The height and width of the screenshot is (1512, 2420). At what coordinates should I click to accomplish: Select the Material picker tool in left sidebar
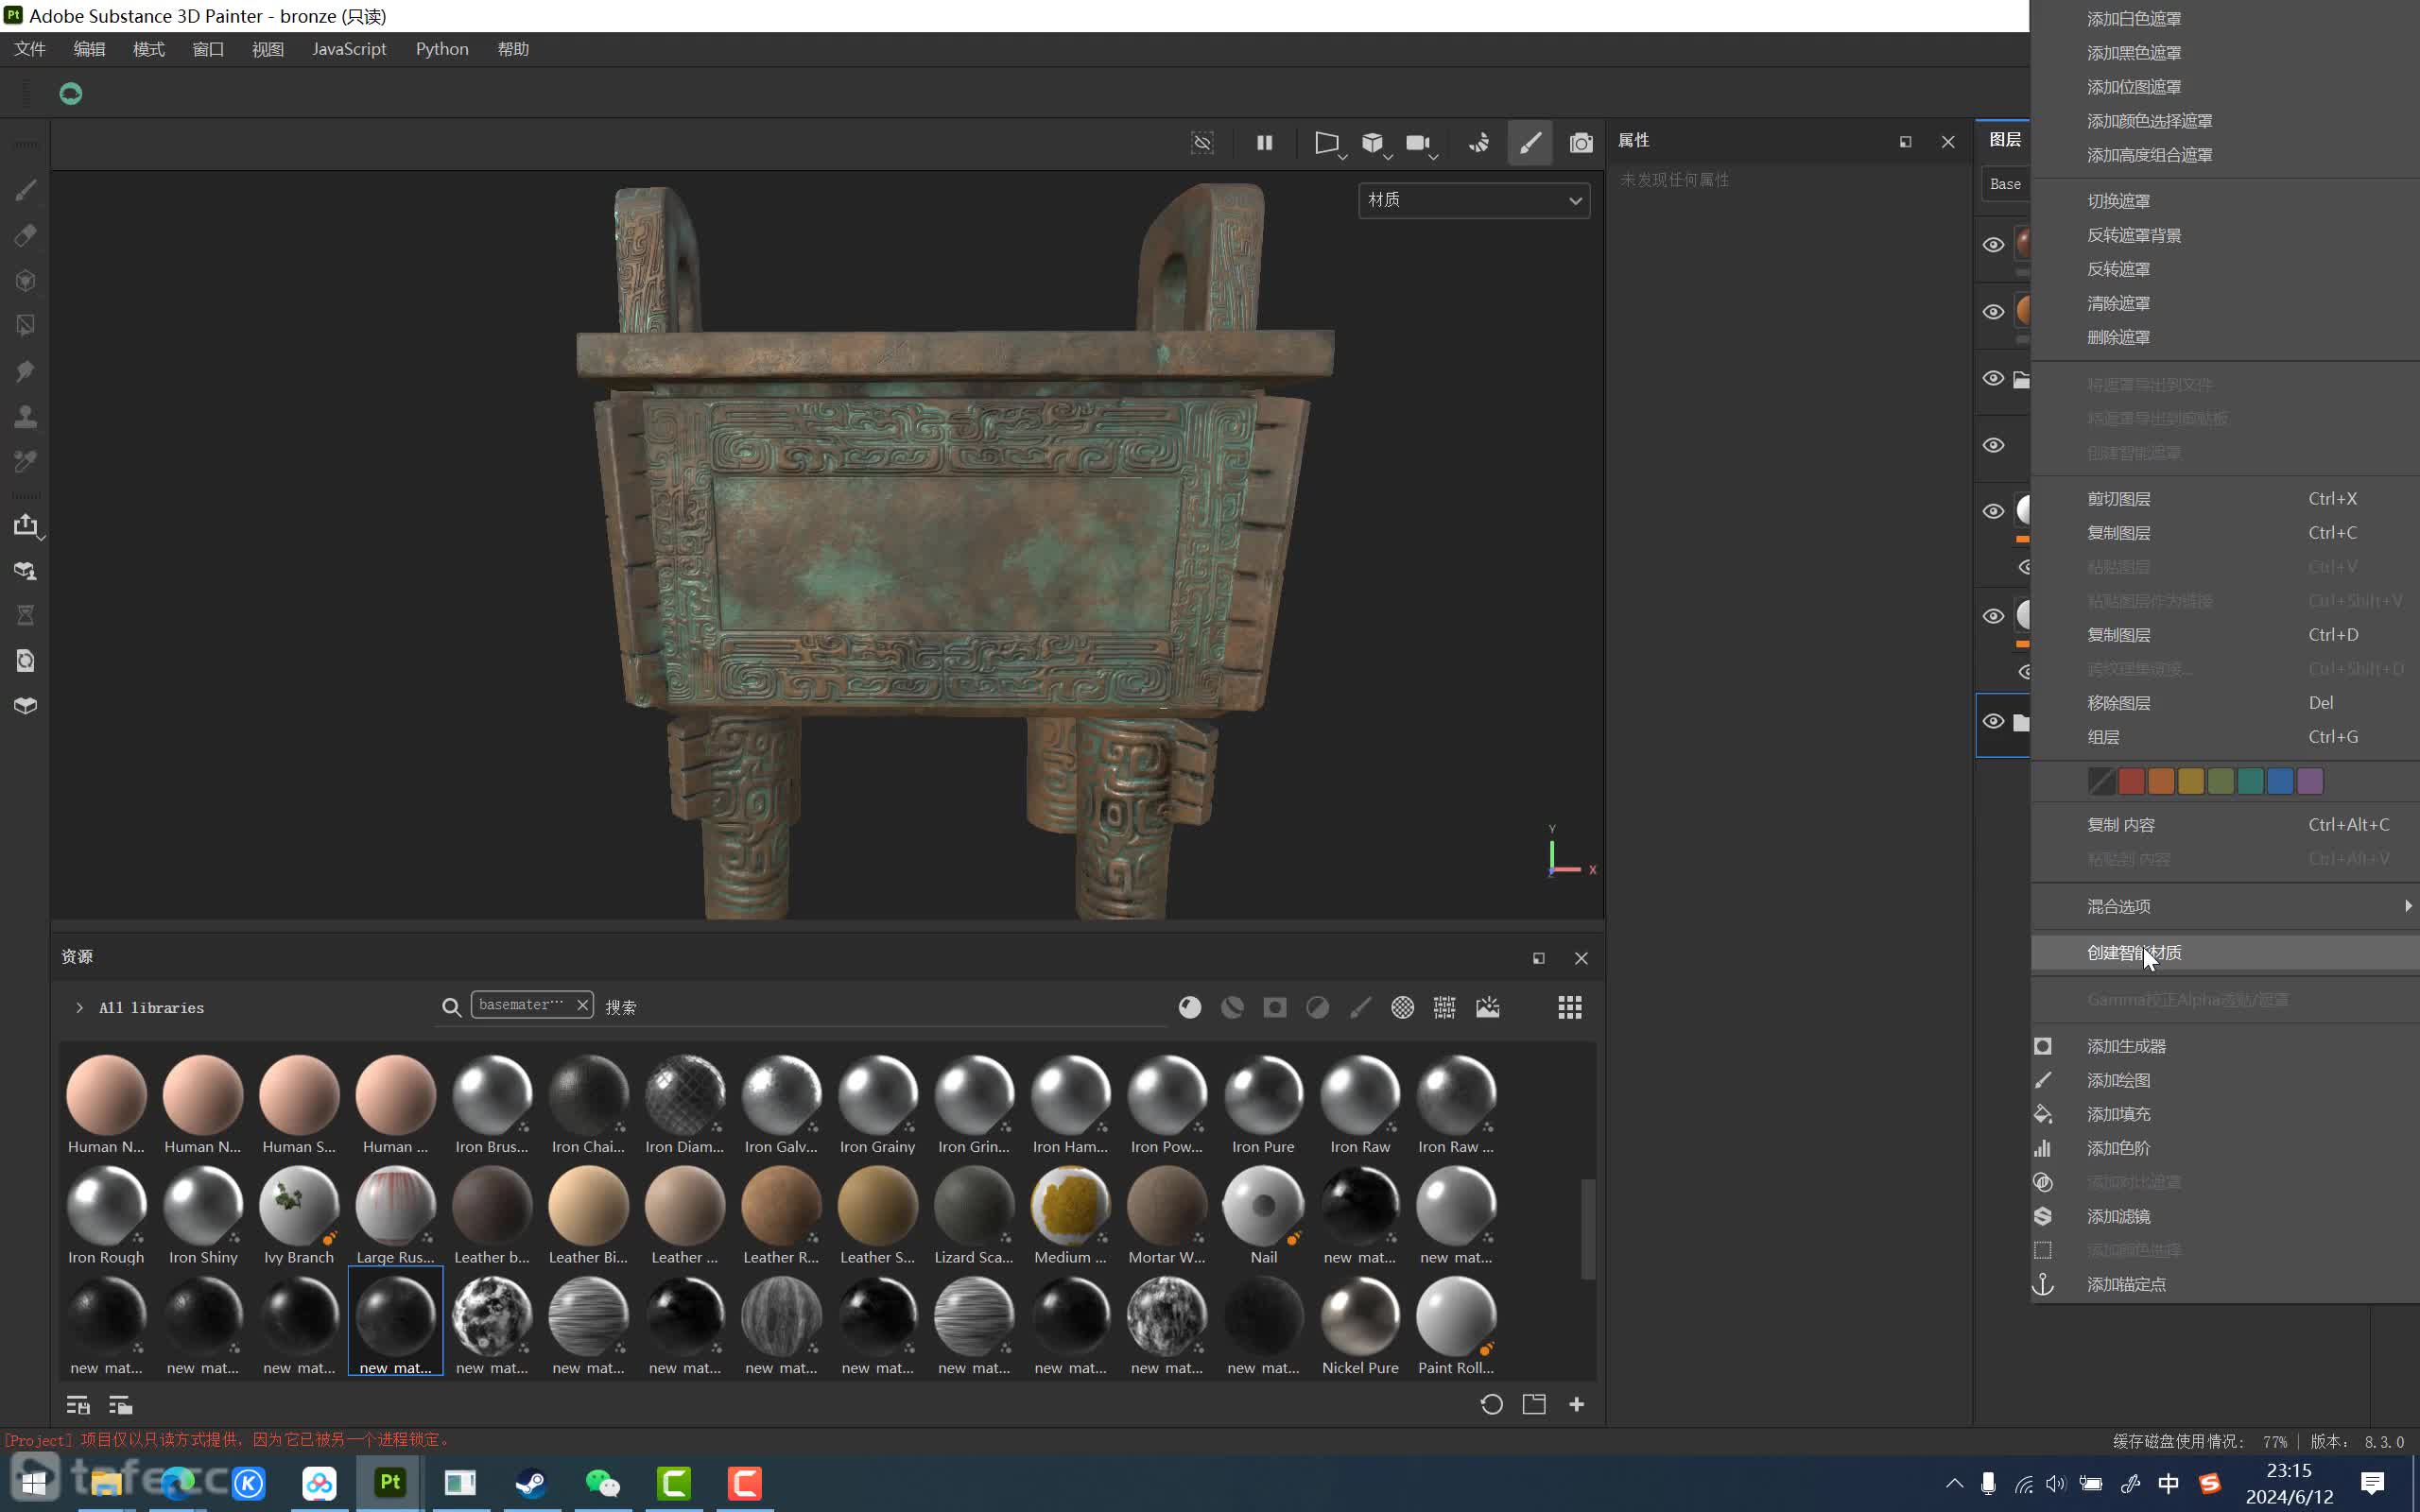click(x=26, y=461)
